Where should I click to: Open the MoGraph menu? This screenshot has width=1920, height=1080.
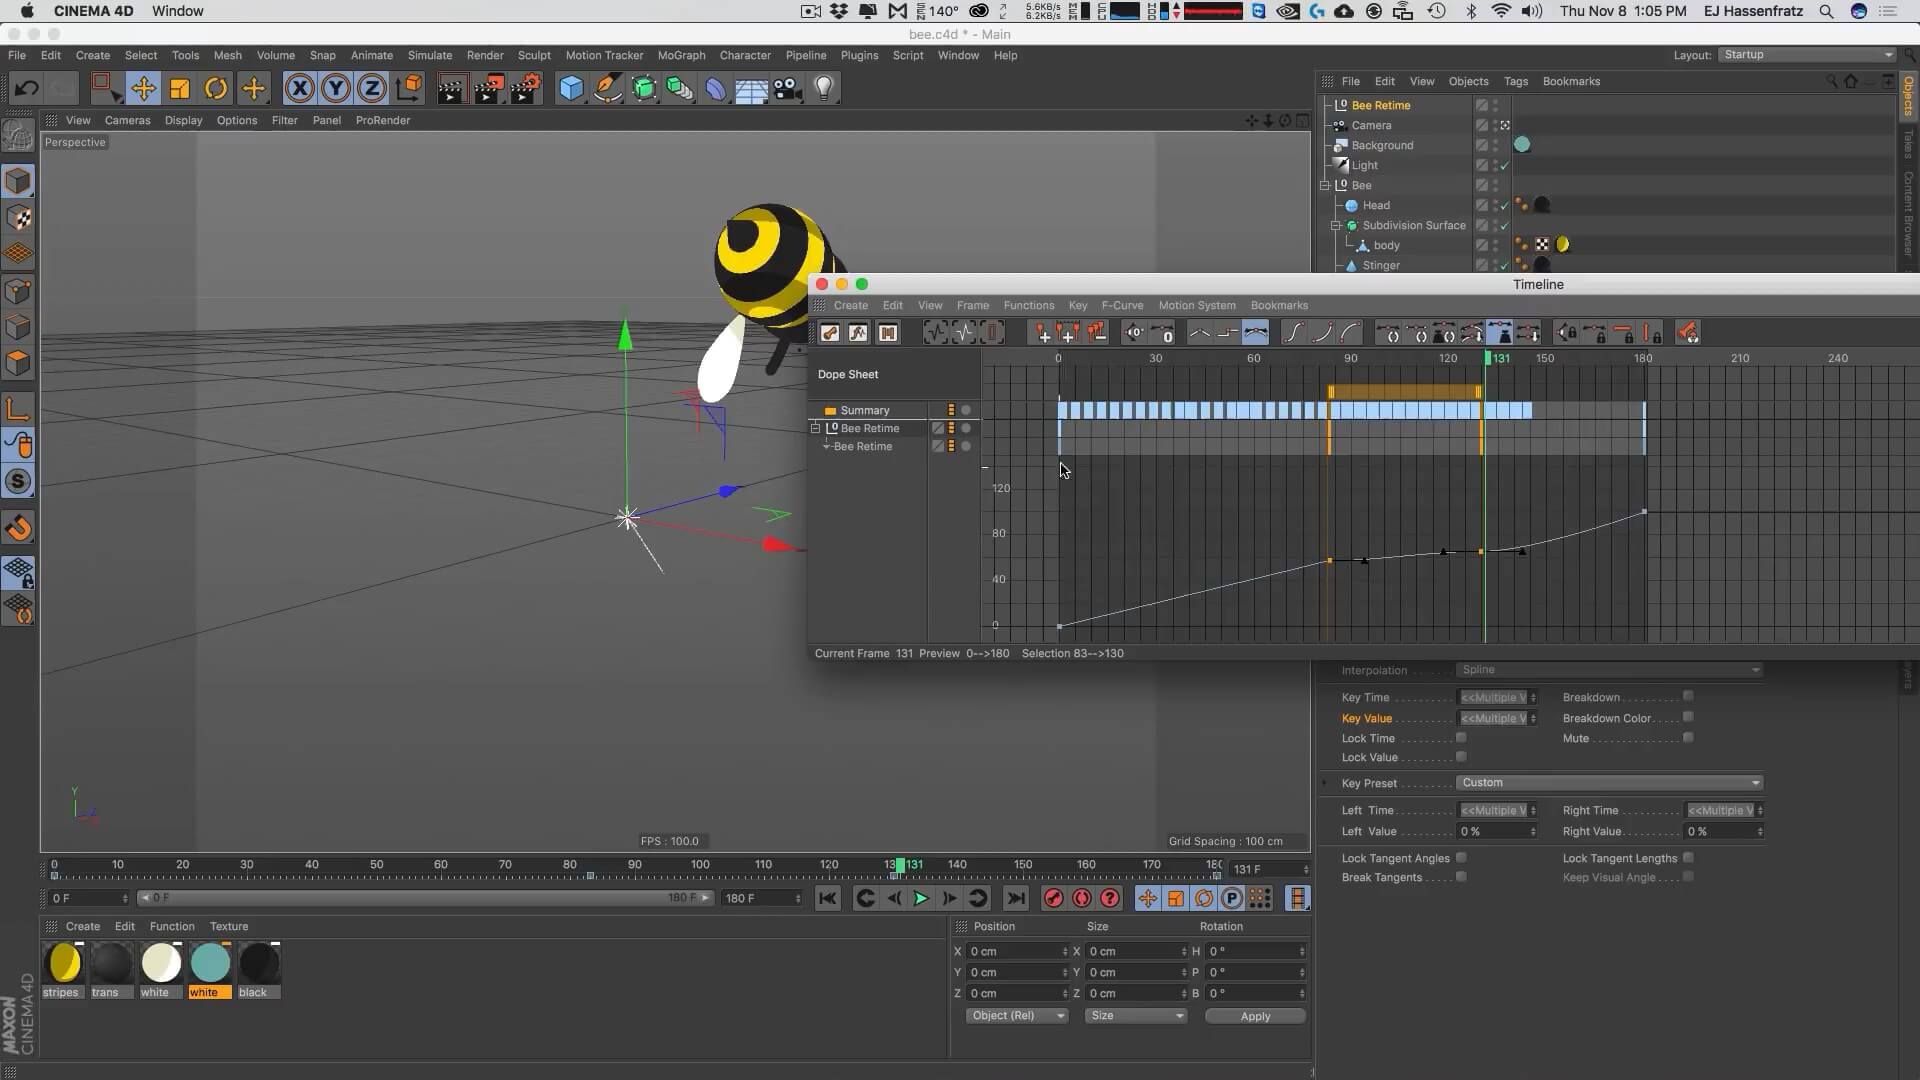point(681,55)
